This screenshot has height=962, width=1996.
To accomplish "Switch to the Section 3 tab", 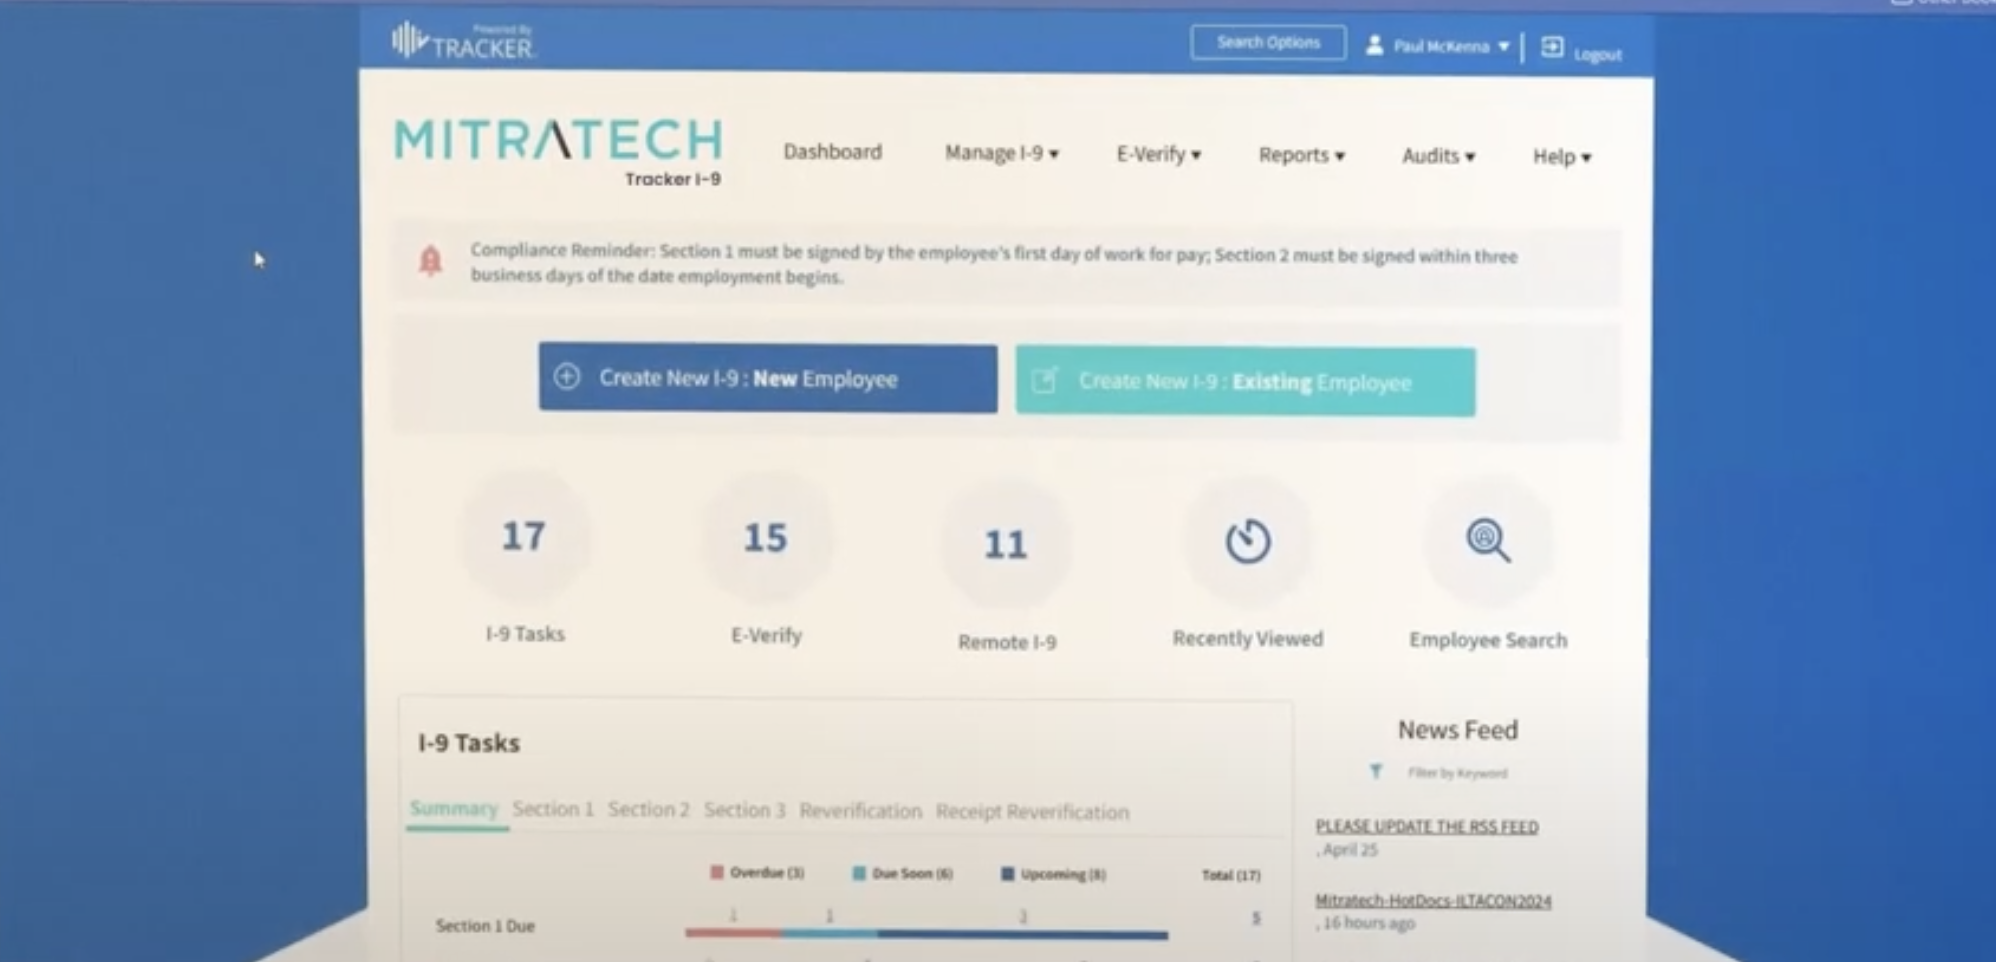I will (744, 810).
